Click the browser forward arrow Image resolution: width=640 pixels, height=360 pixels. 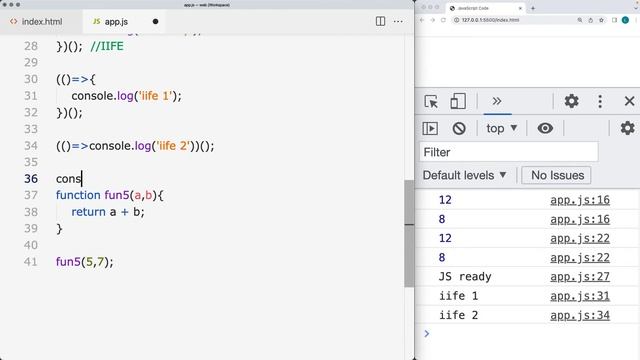point(433,20)
